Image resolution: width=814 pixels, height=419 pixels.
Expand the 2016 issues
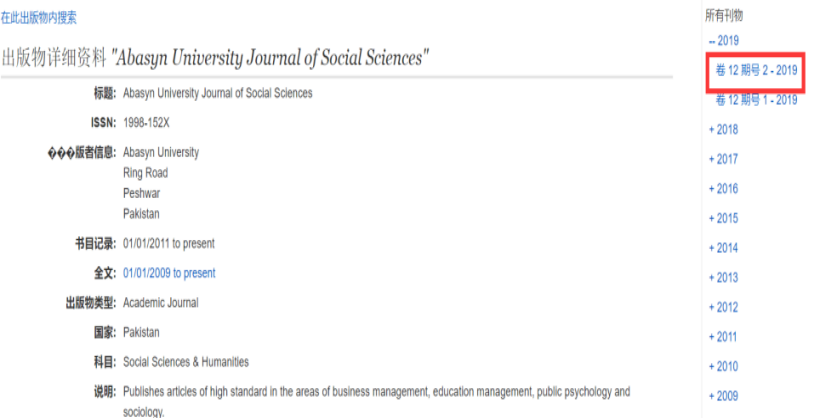pyautogui.click(x=724, y=188)
